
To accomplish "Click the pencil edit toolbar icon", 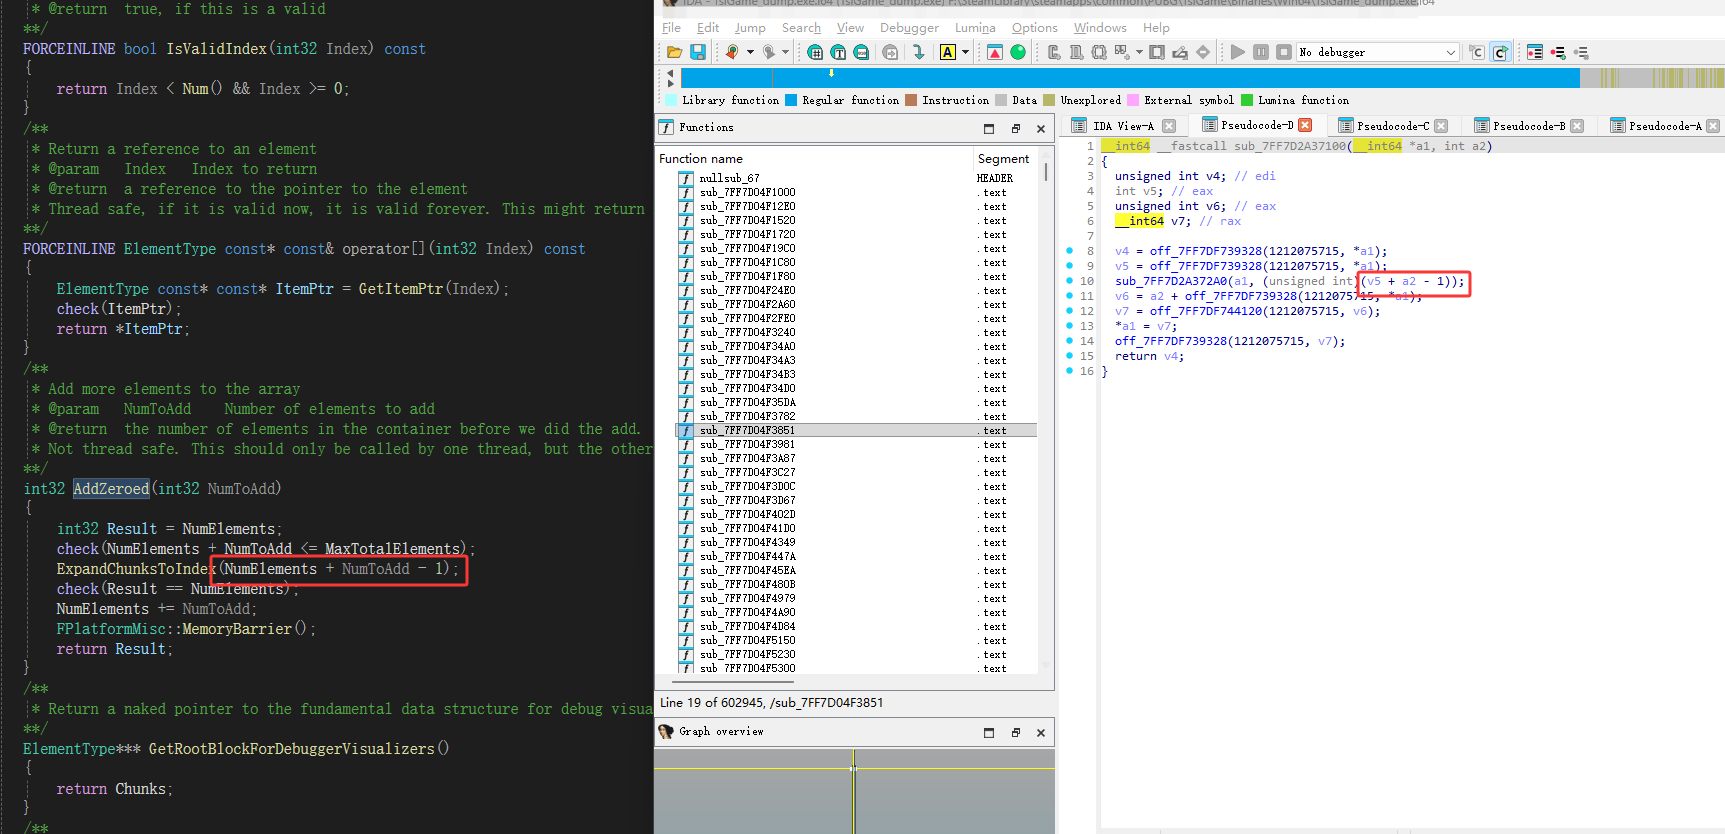I will tap(1180, 52).
